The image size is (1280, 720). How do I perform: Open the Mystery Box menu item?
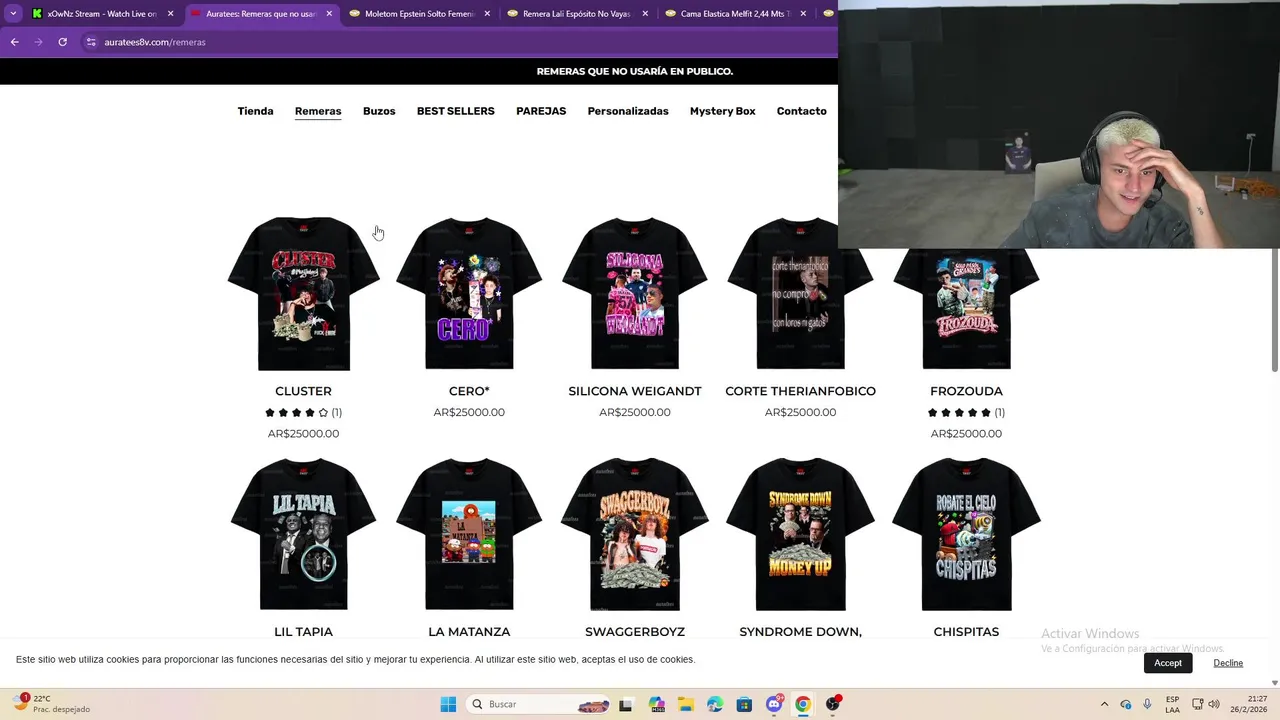(x=722, y=111)
